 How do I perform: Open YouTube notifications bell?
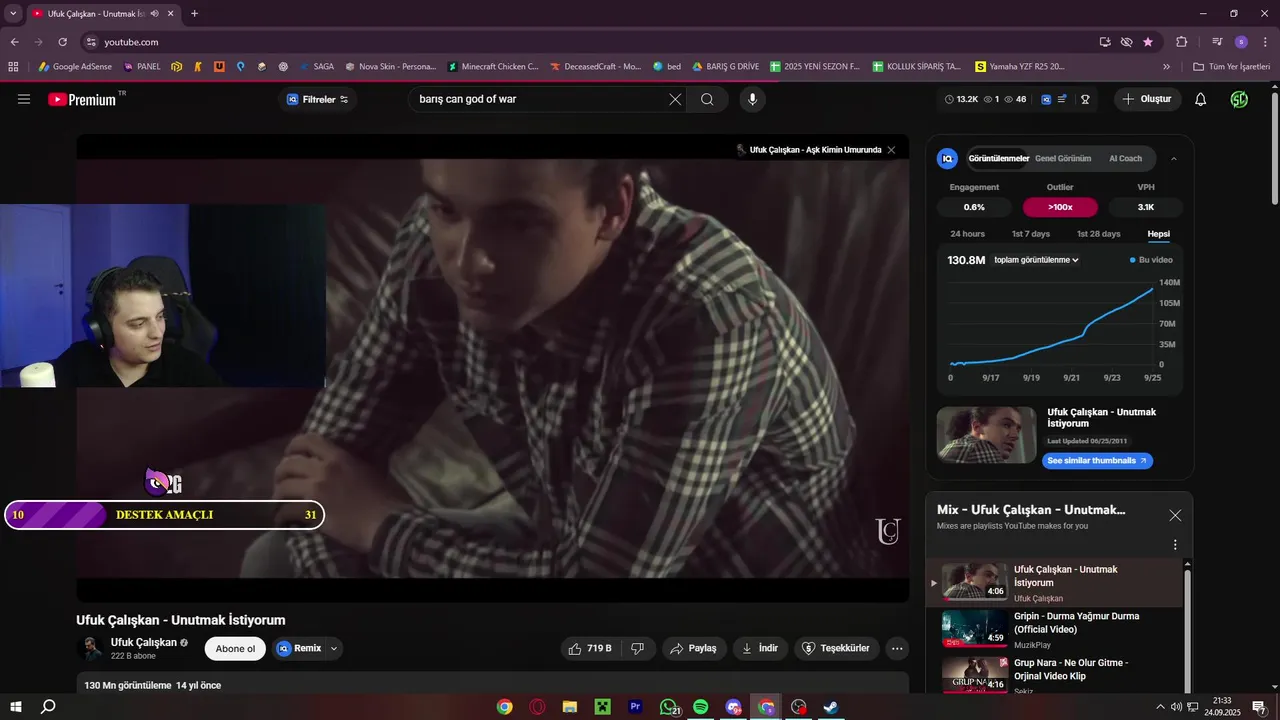coord(1201,99)
